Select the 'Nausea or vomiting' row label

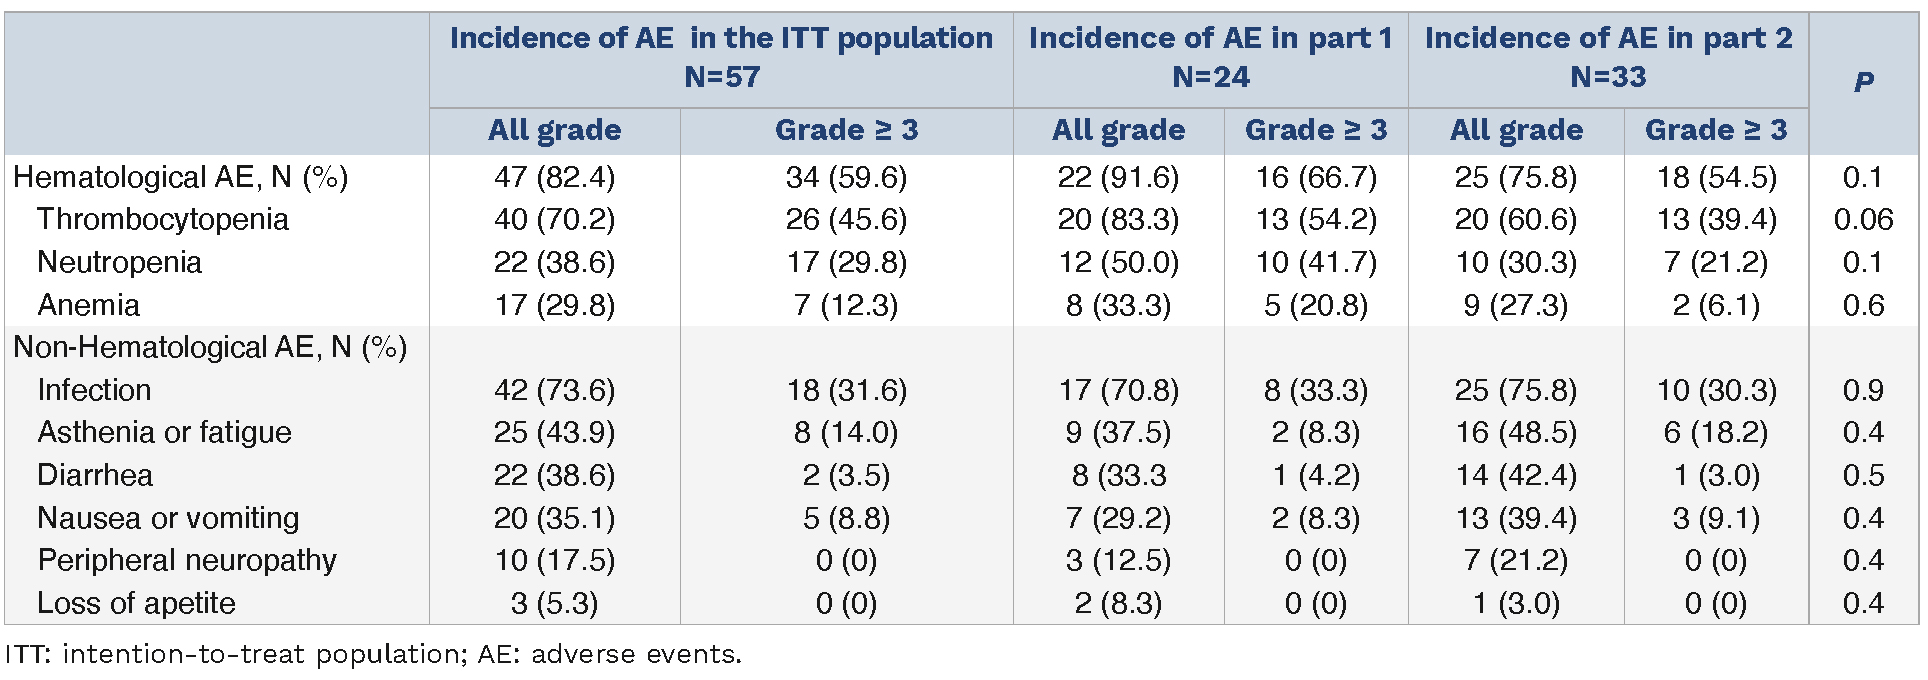168,518
